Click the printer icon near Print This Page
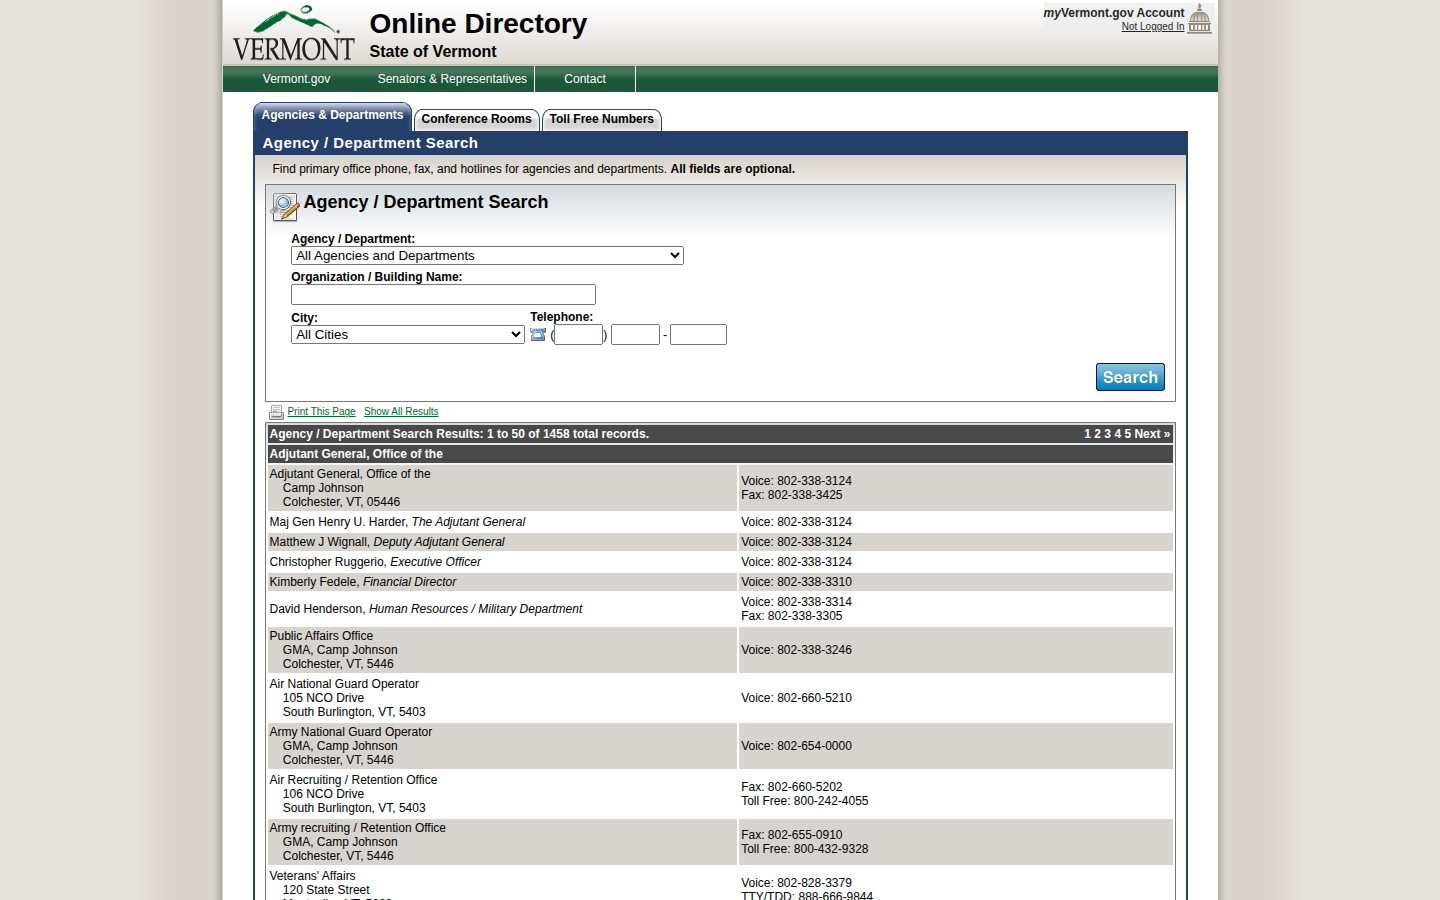This screenshot has width=1440, height=900. point(276,412)
